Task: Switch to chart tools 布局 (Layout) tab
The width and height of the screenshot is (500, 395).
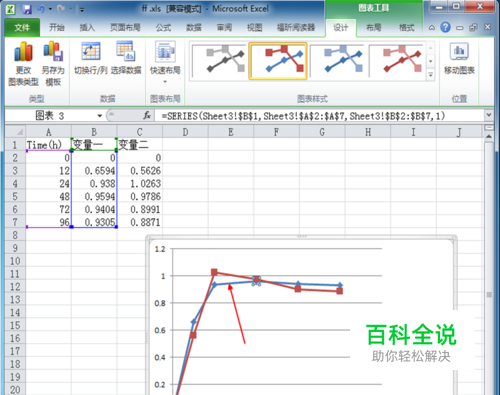Action: [x=373, y=28]
